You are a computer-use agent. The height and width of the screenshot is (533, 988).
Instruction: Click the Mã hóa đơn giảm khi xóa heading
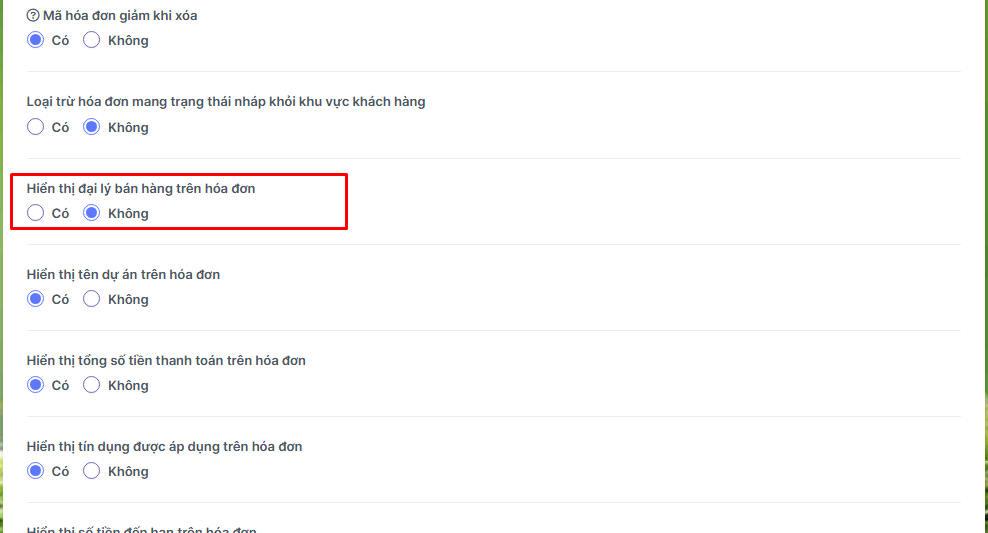(120, 16)
